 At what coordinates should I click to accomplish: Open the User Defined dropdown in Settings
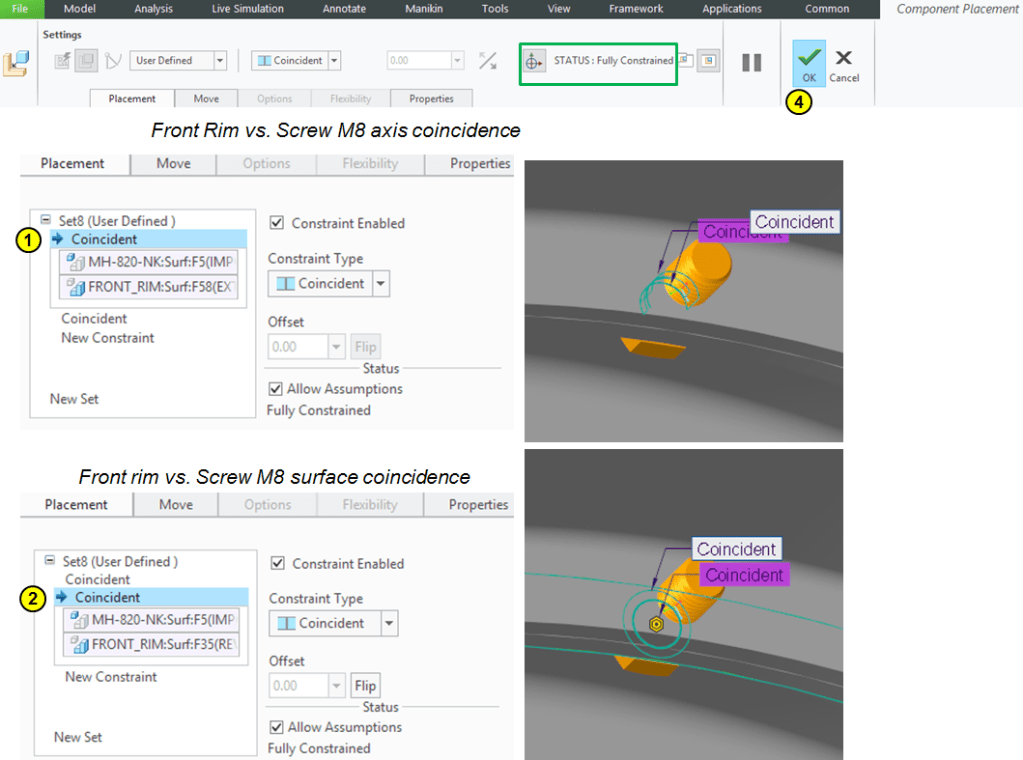pos(220,61)
